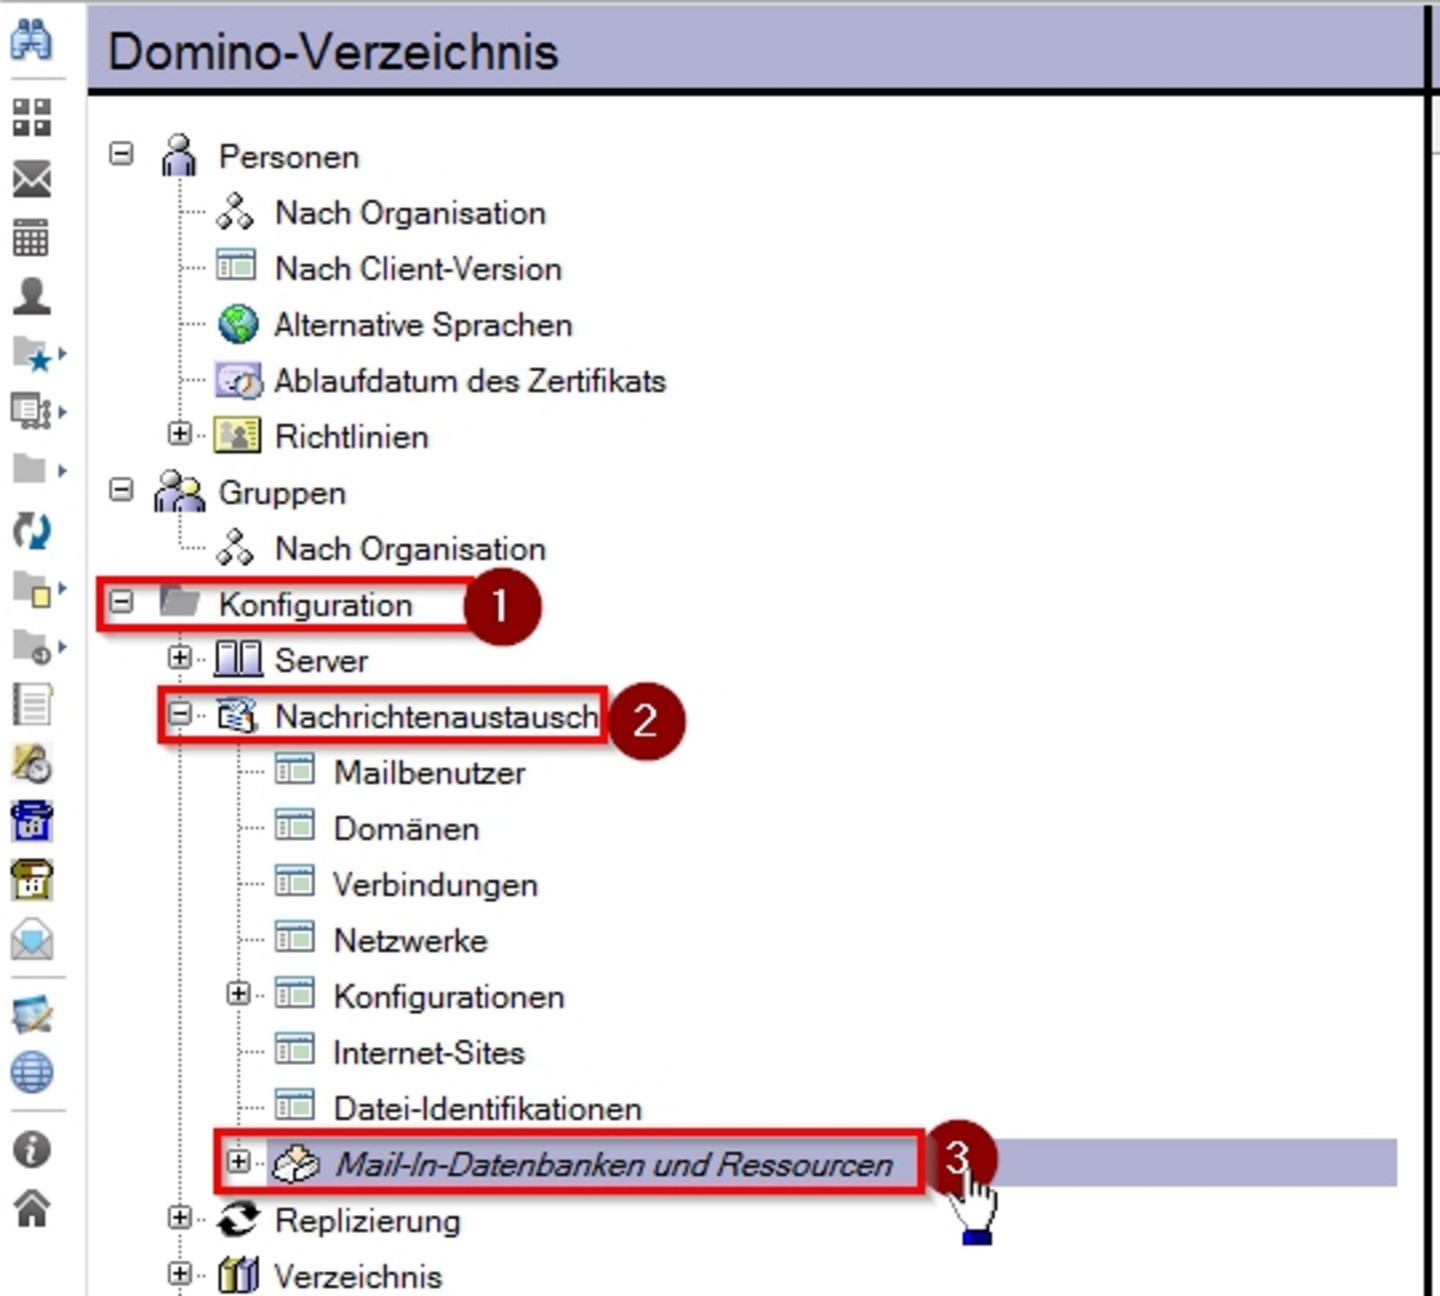Open Mail from the sidebar envelope icon
Screen dimensions: 1440x1296
[x=32, y=180]
